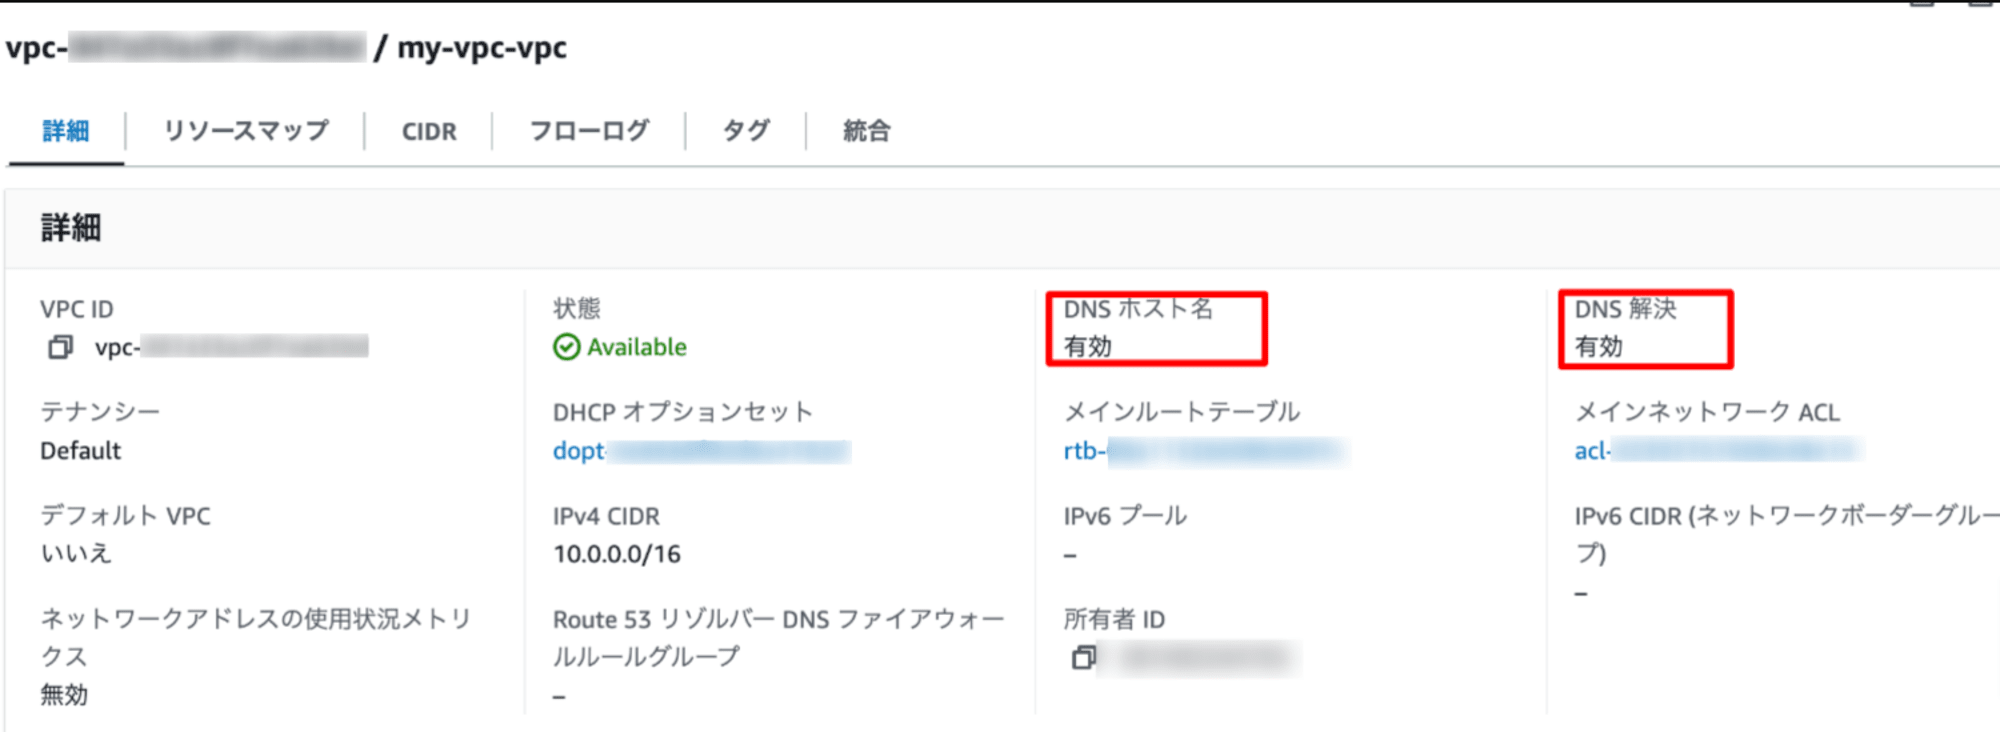Viewport: 2000px width, 732px height.
Task: Click the テナンシー value Default
Action: [80, 451]
